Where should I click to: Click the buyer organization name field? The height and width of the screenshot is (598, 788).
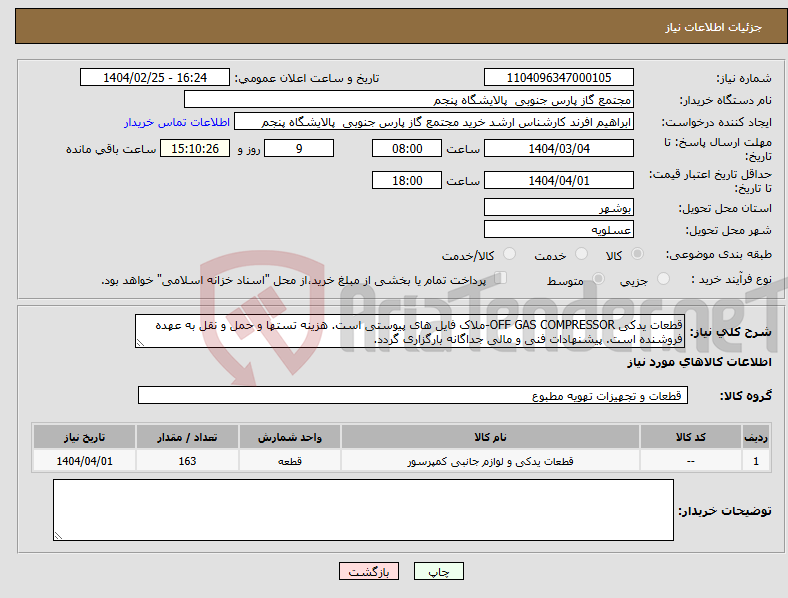pos(409,99)
